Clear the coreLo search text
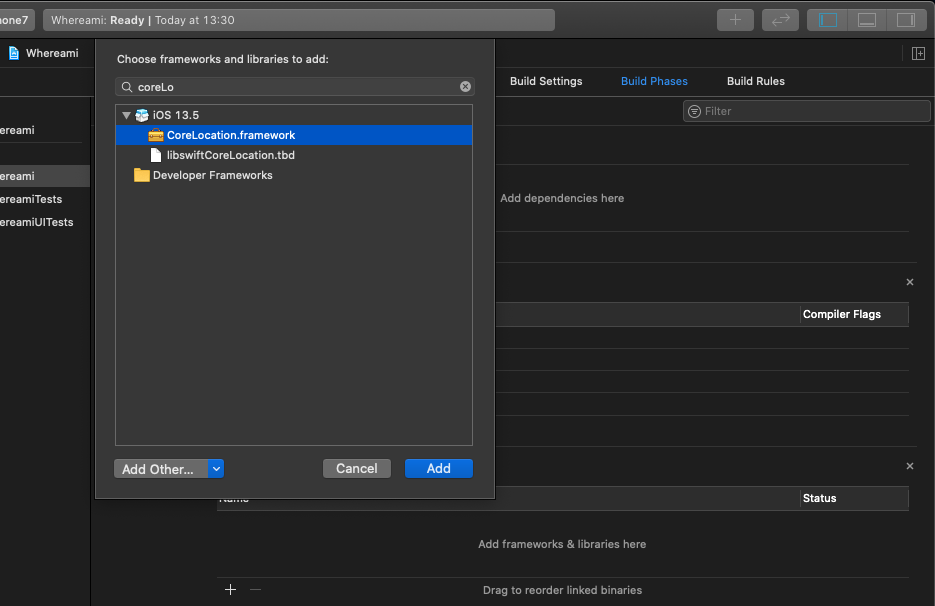935x606 pixels. (x=465, y=86)
